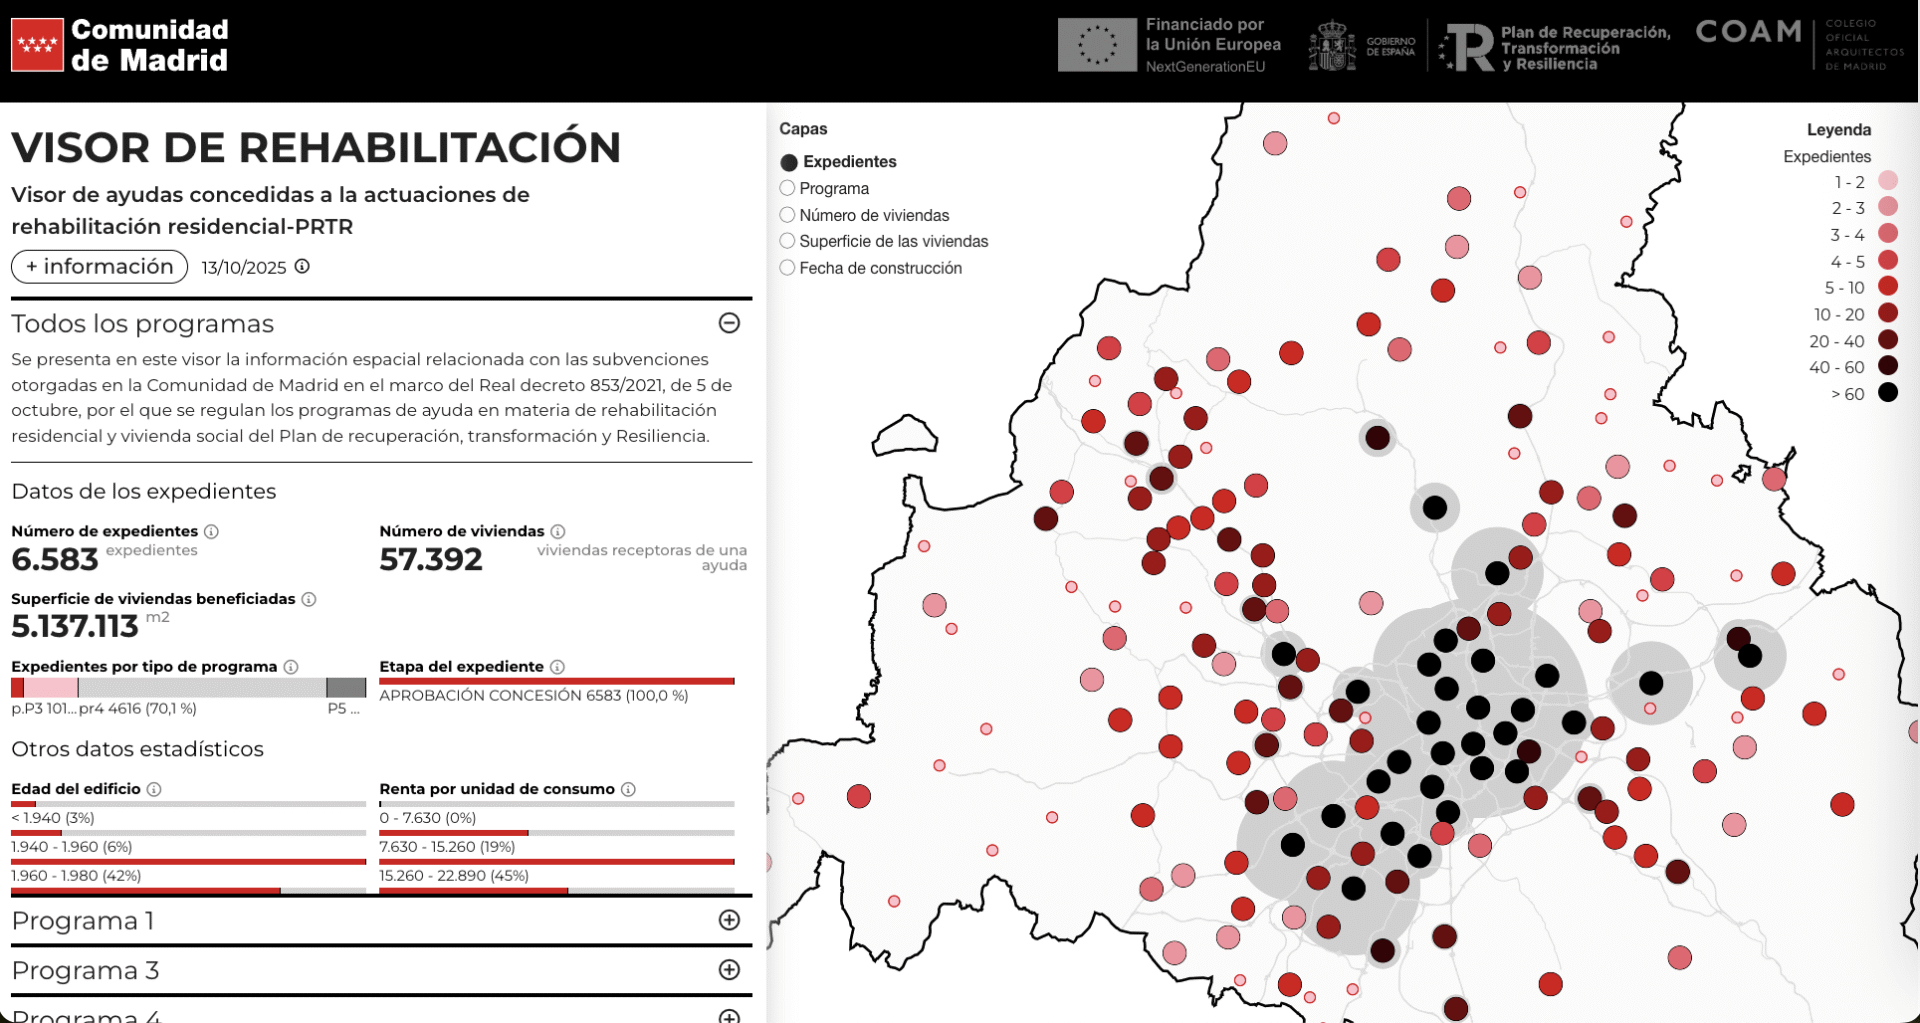Image resolution: width=1920 pixels, height=1023 pixels.
Task: Click the APROBACIÓN CONCESIÓN red progress bar
Action: coord(556,681)
